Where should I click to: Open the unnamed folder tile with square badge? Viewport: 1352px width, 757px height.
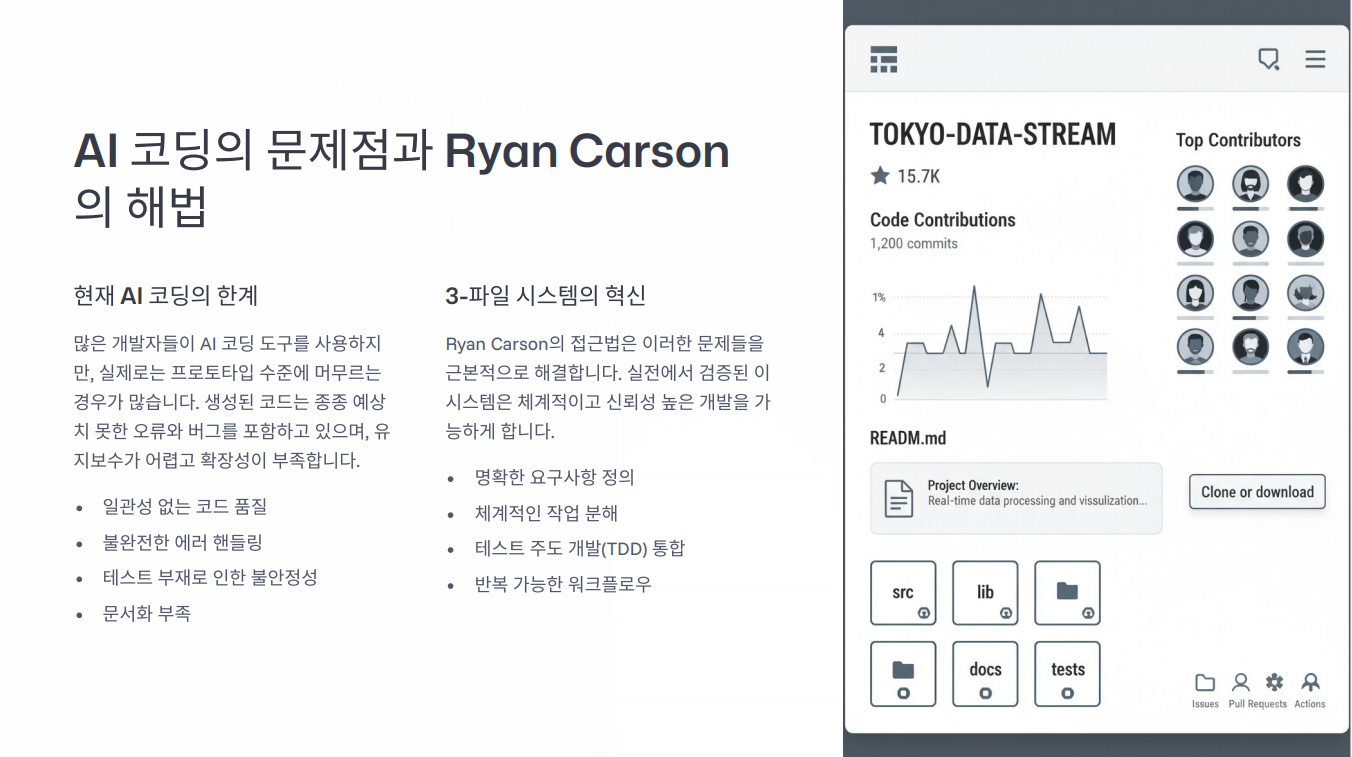pyautogui.click(x=903, y=674)
